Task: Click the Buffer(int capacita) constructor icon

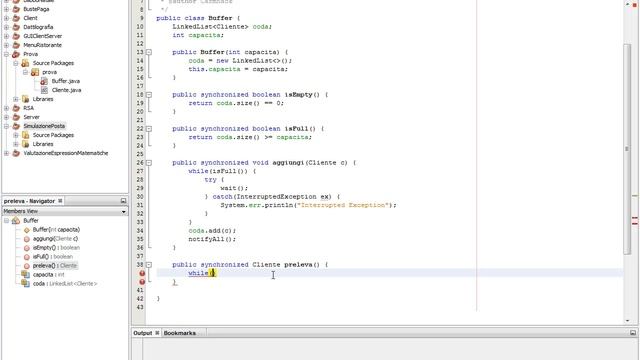Action: 27,230
